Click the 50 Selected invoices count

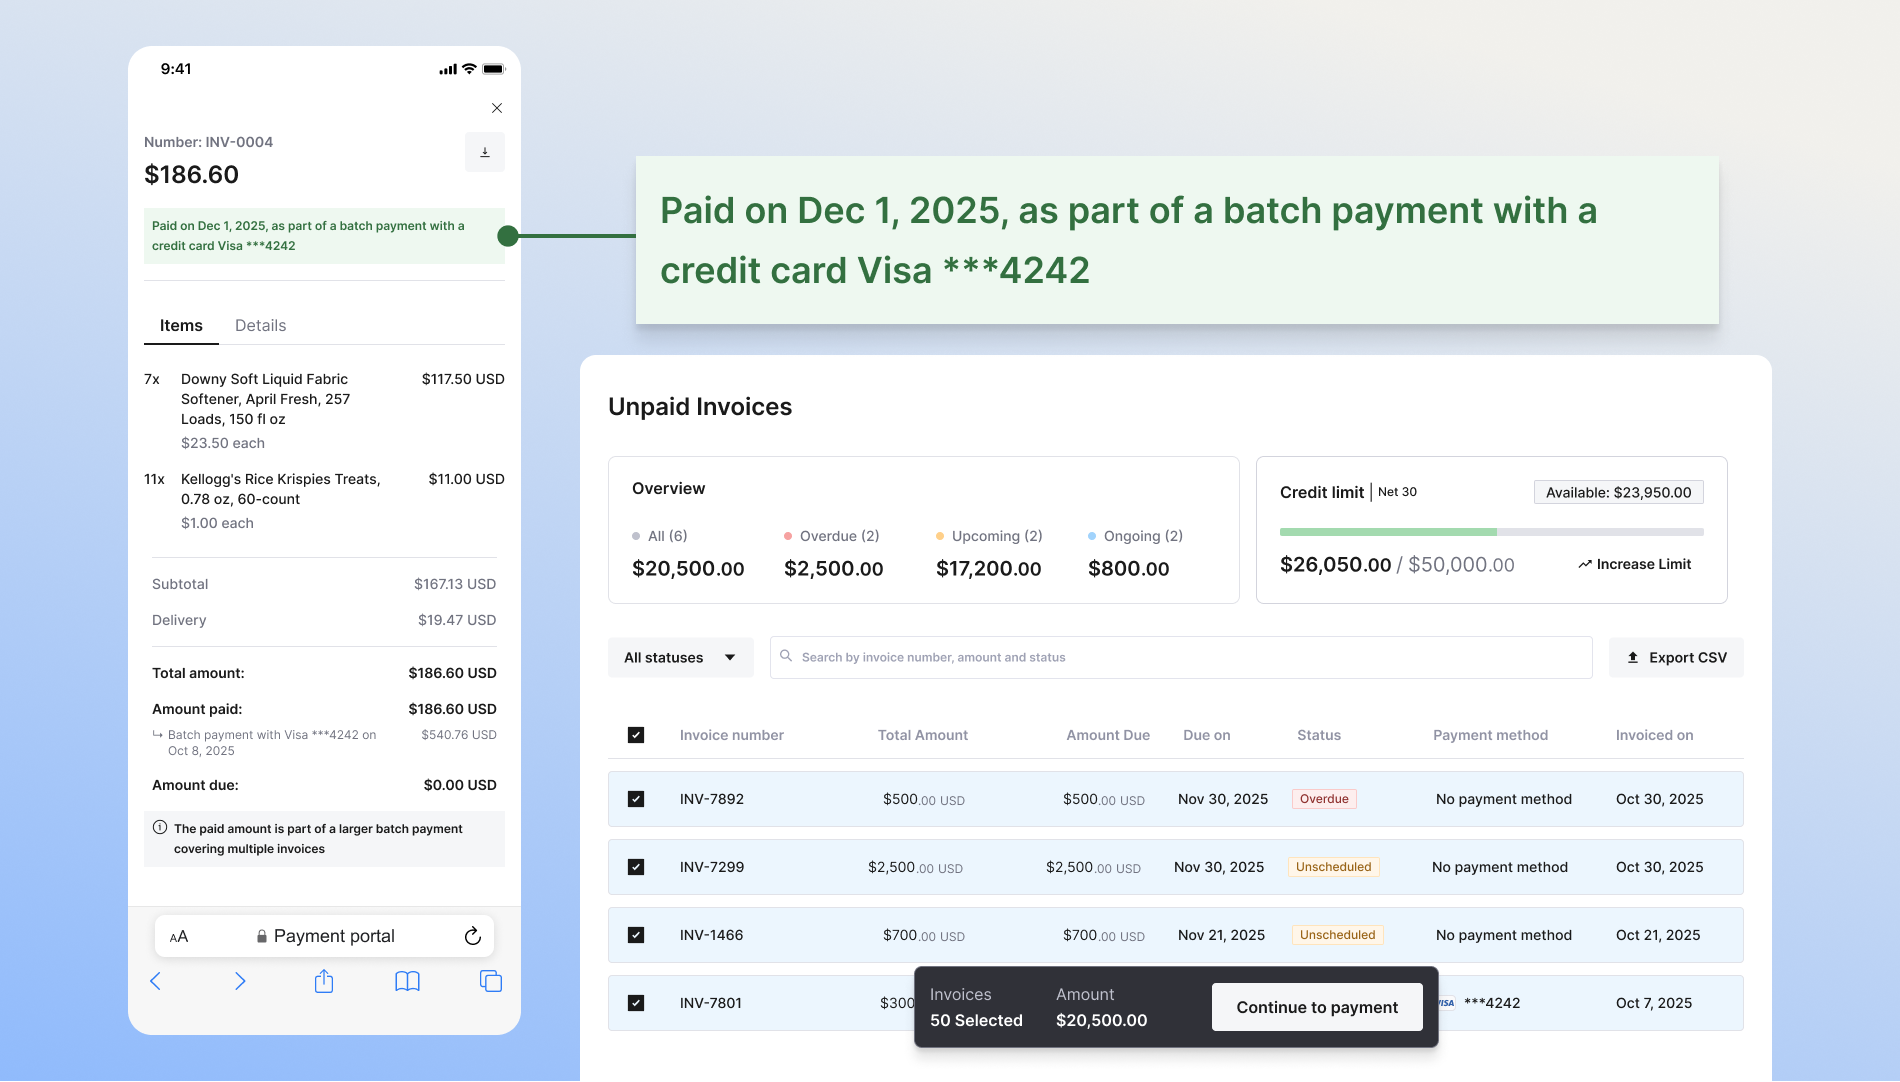click(x=976, y=1020)
